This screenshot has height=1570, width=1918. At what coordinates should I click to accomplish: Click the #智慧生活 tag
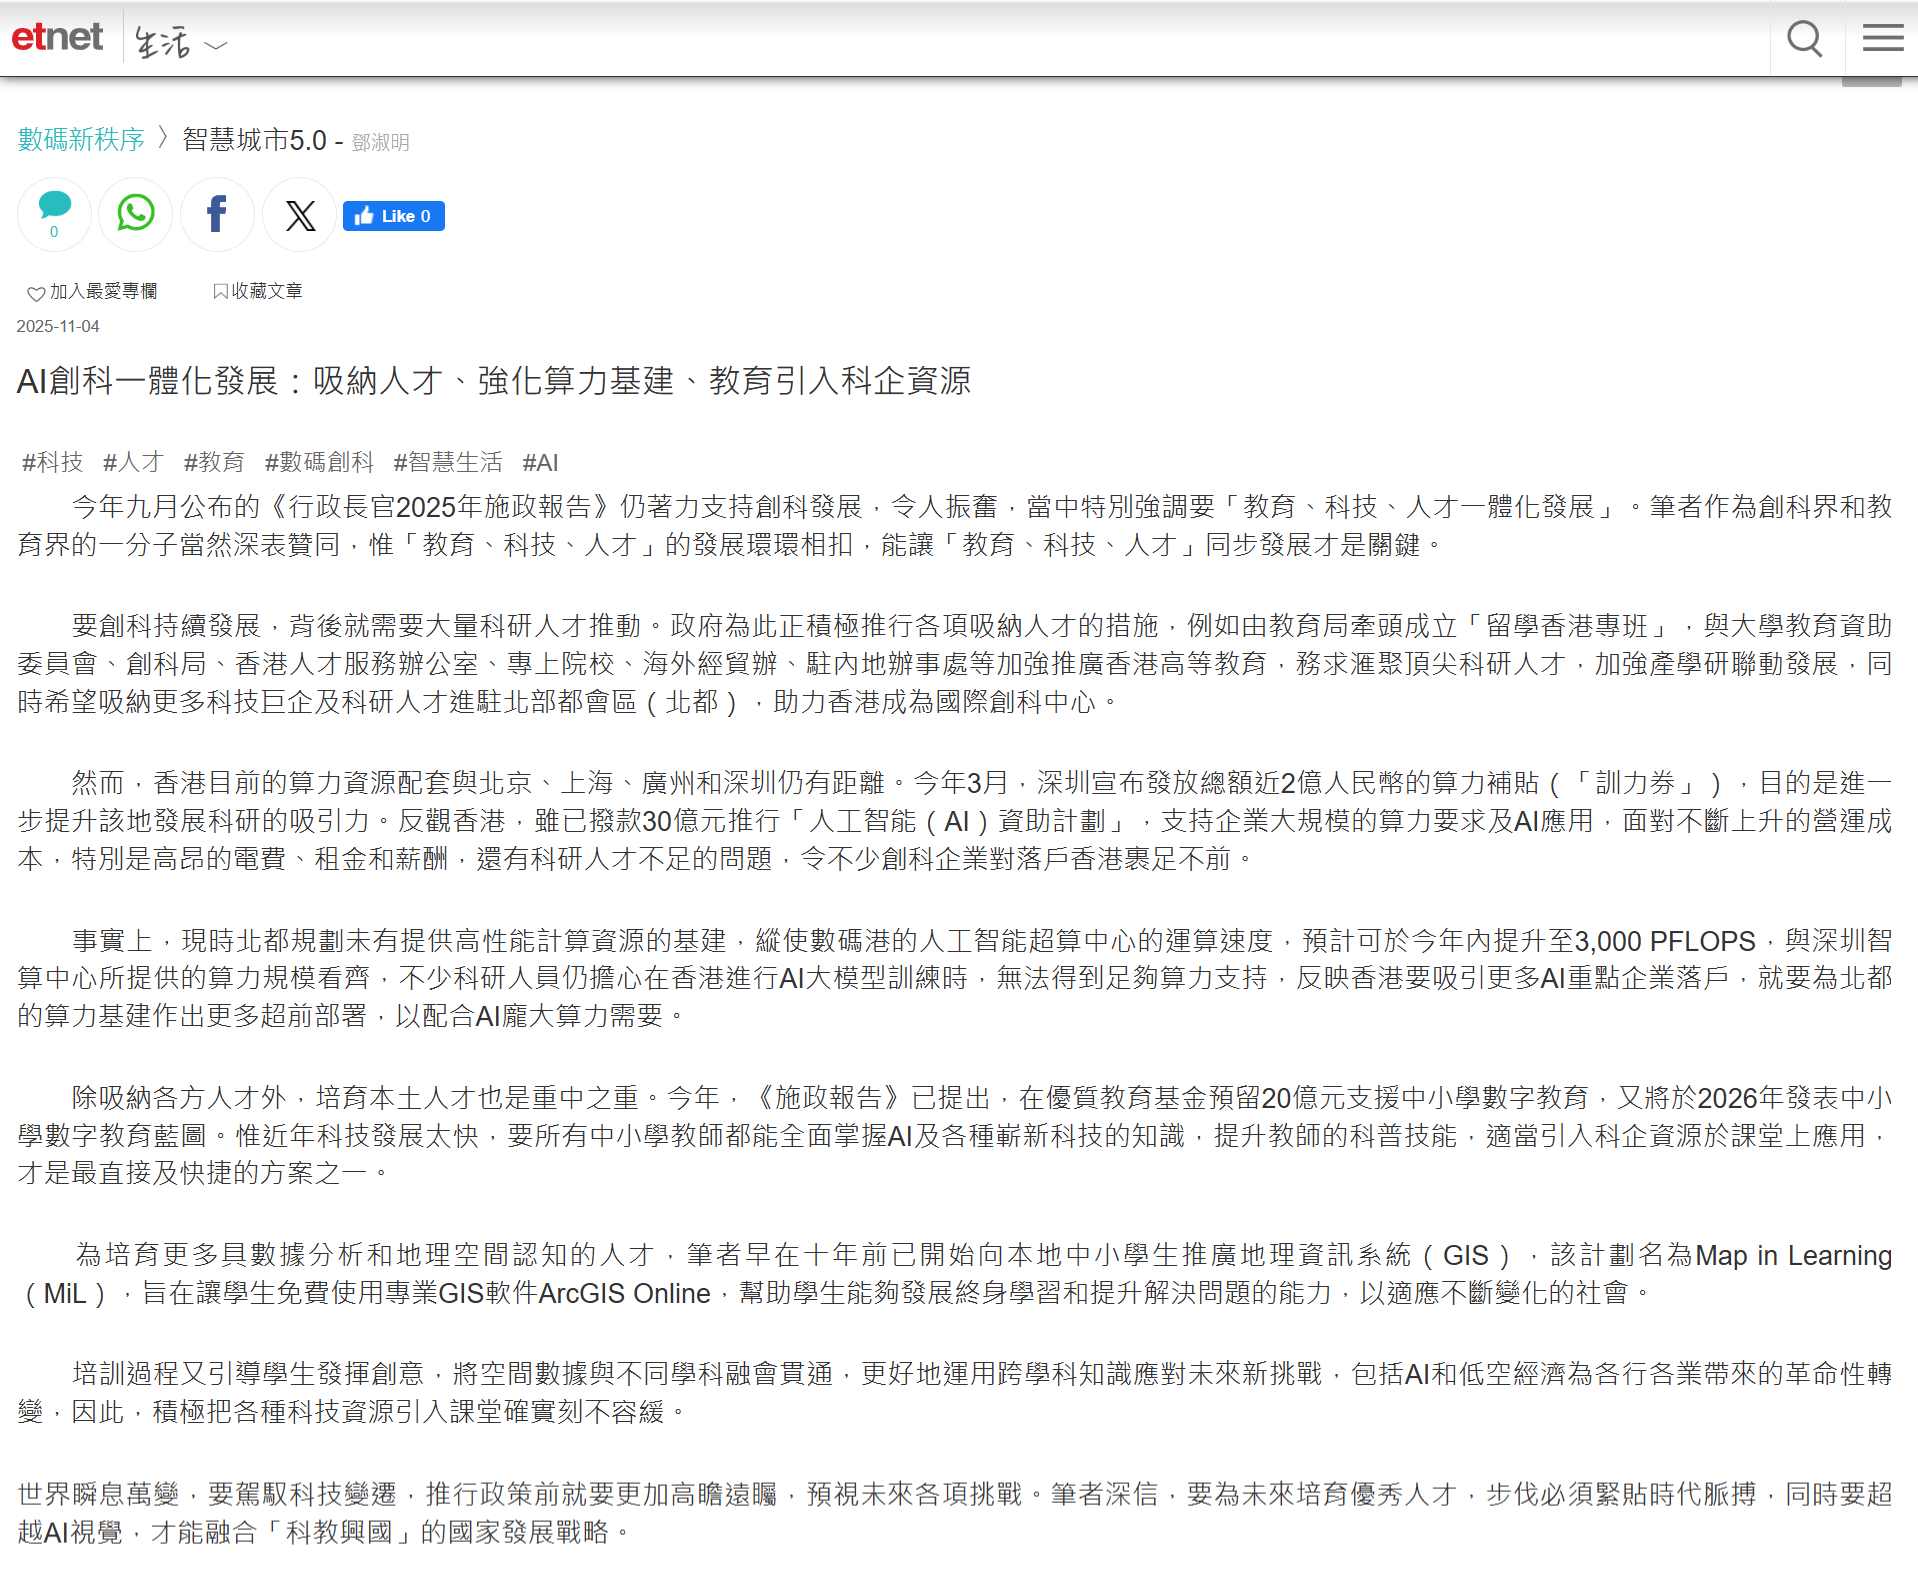coord(448,462)
